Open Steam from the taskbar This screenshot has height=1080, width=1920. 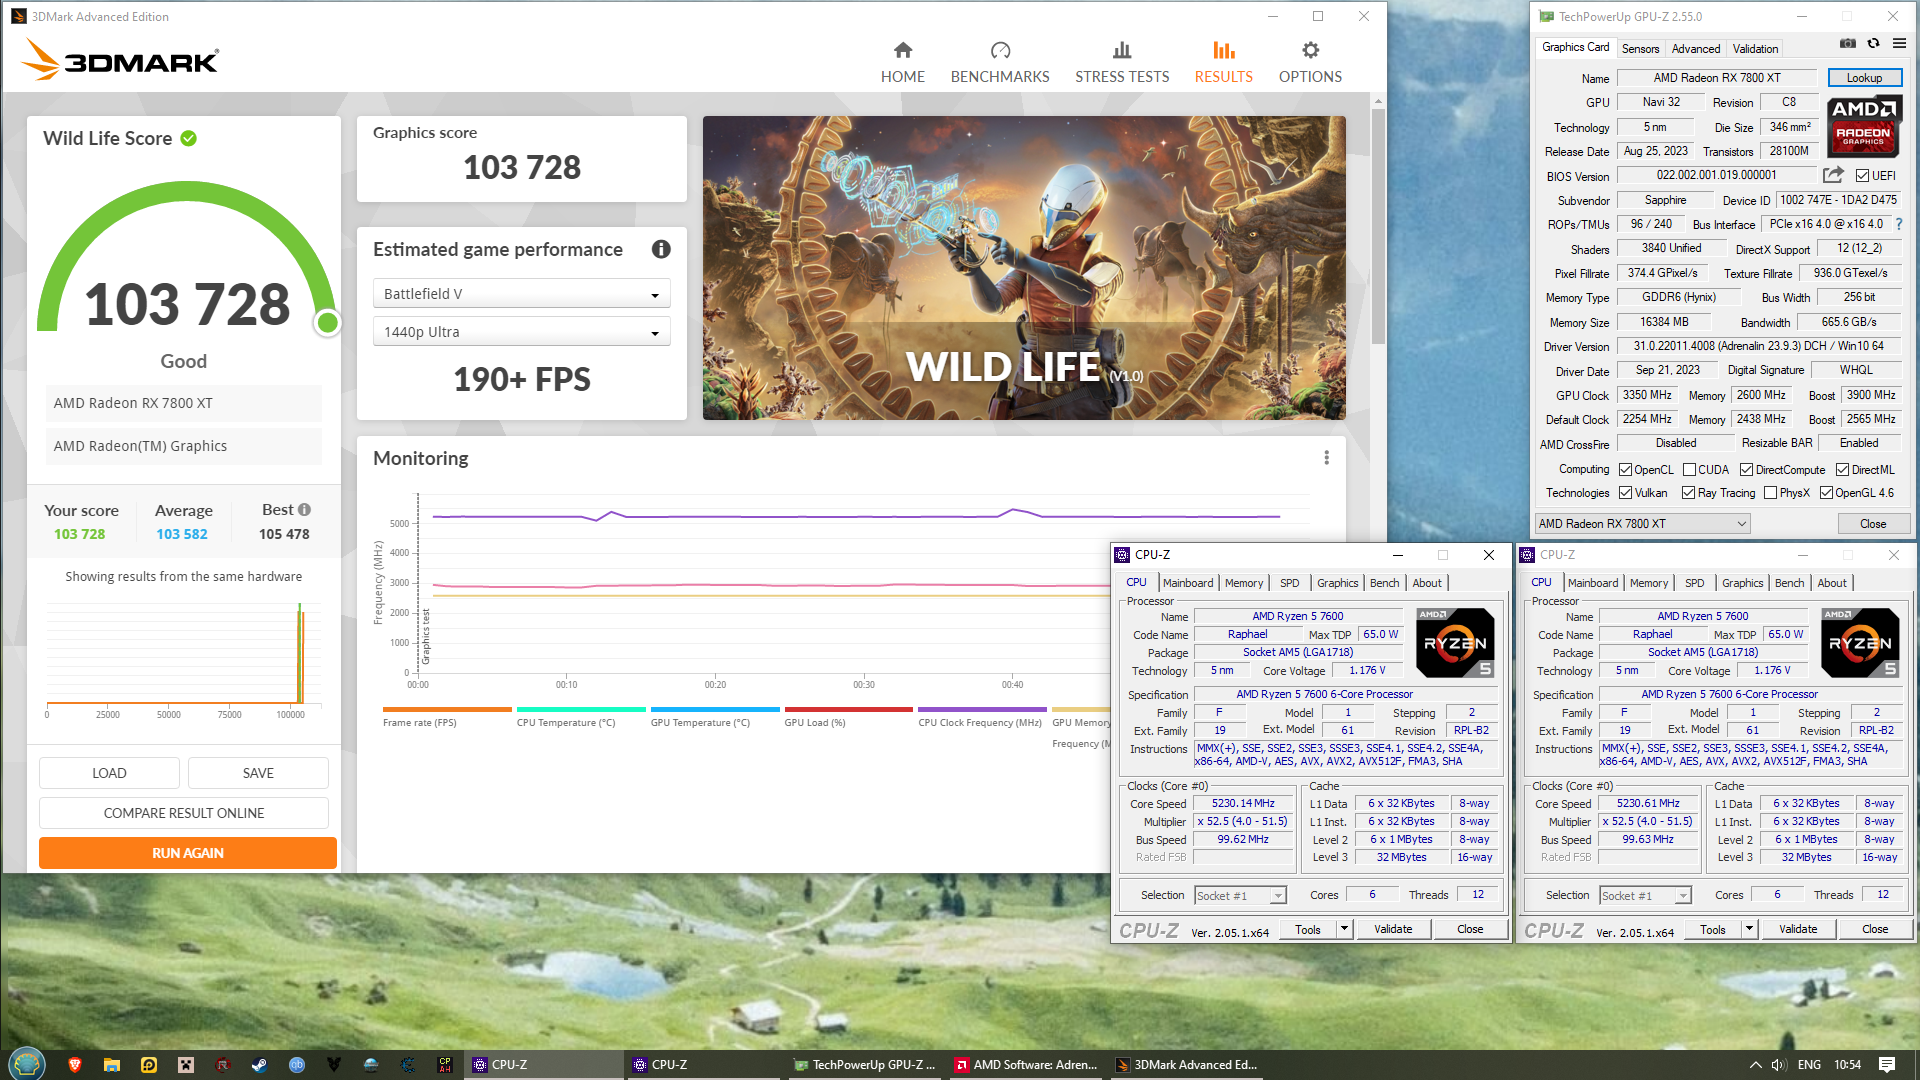[259, 1065]
